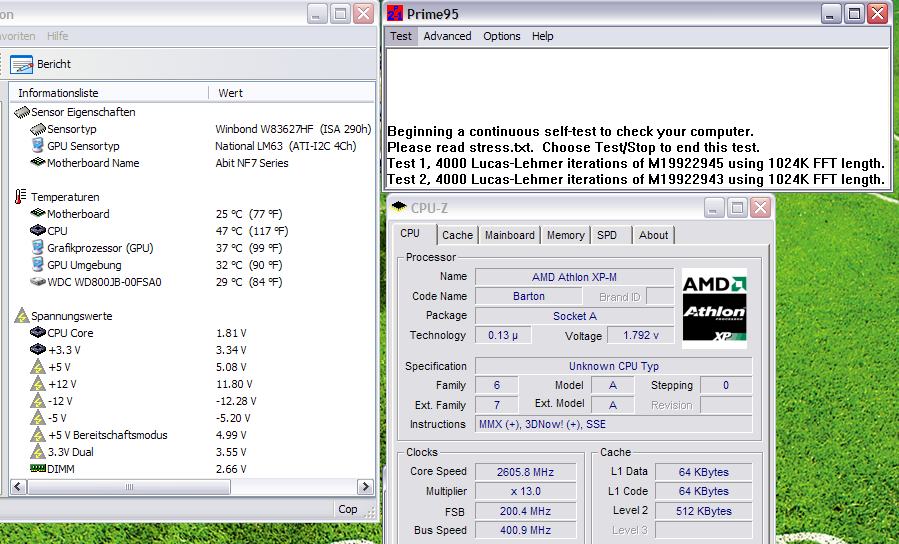
Task: Click the Bericht toolbar button label
Action: (x=54, y=64)
